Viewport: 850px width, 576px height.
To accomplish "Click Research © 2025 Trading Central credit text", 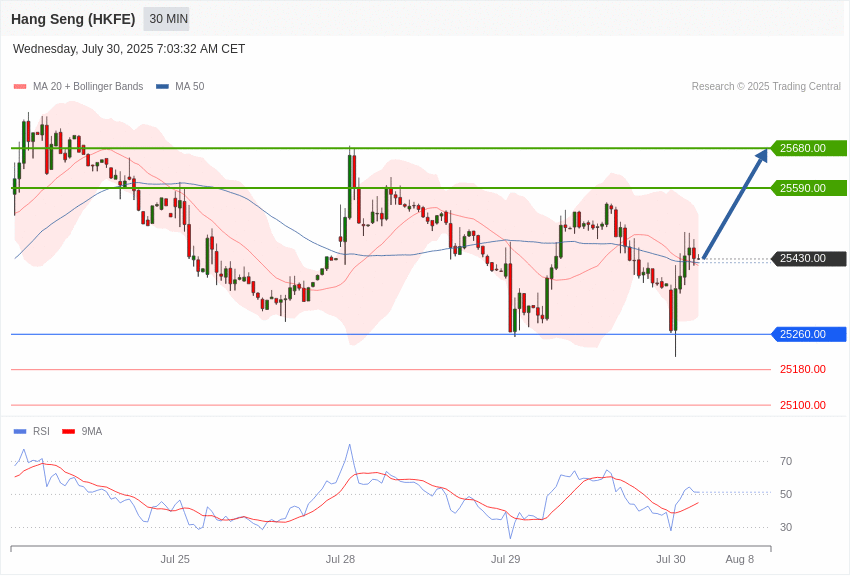I will coord(766,86).
